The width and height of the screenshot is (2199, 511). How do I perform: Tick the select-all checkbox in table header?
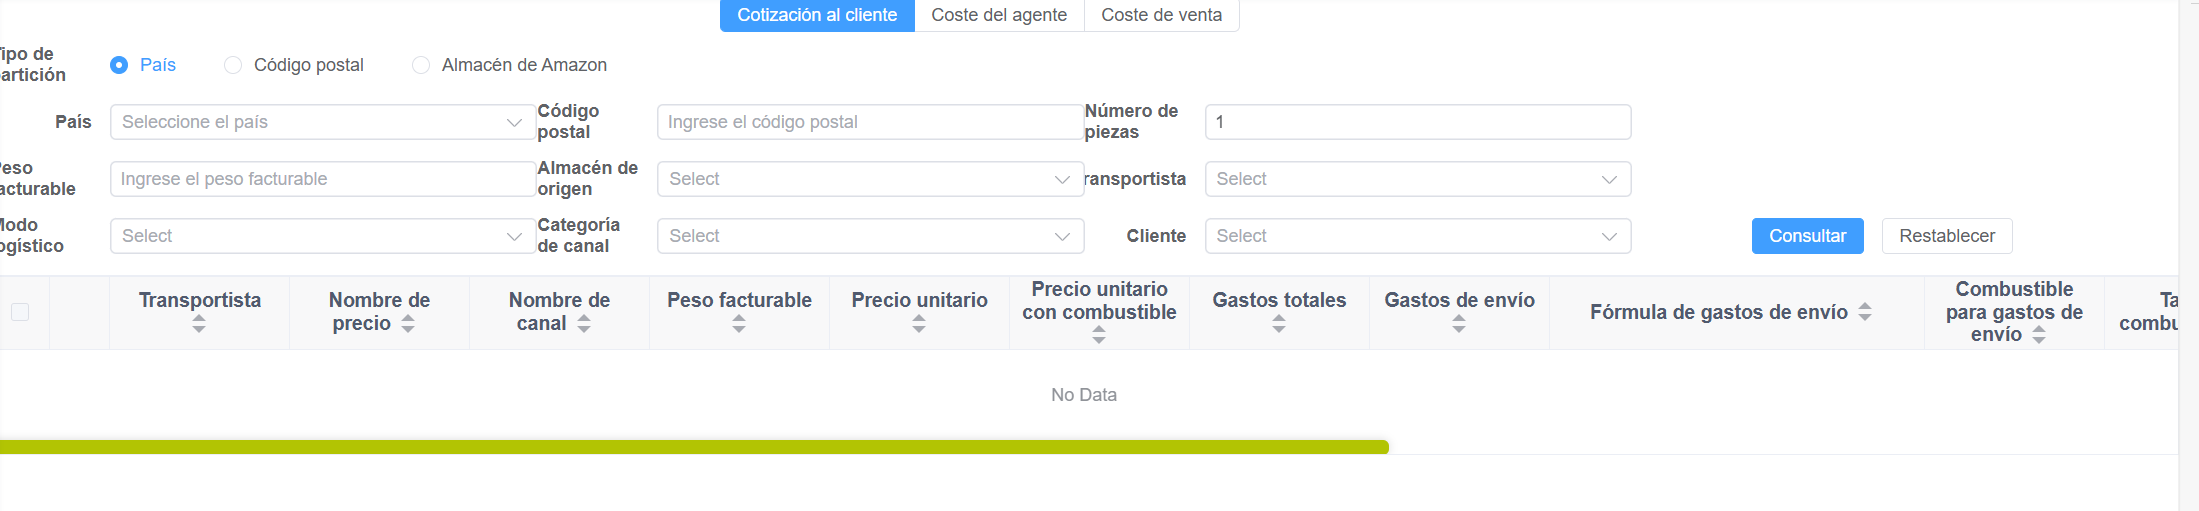coord(20,312)
